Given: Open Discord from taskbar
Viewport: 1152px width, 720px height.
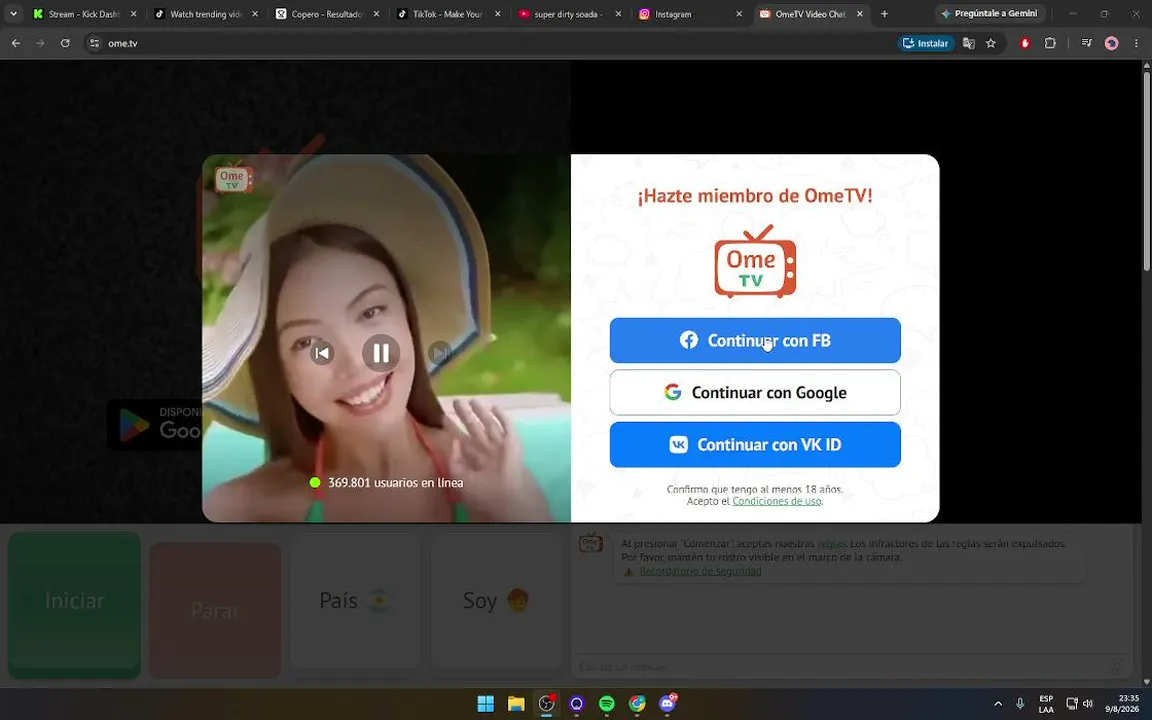Looking at the screenshot, I should (x=667, y=704).
